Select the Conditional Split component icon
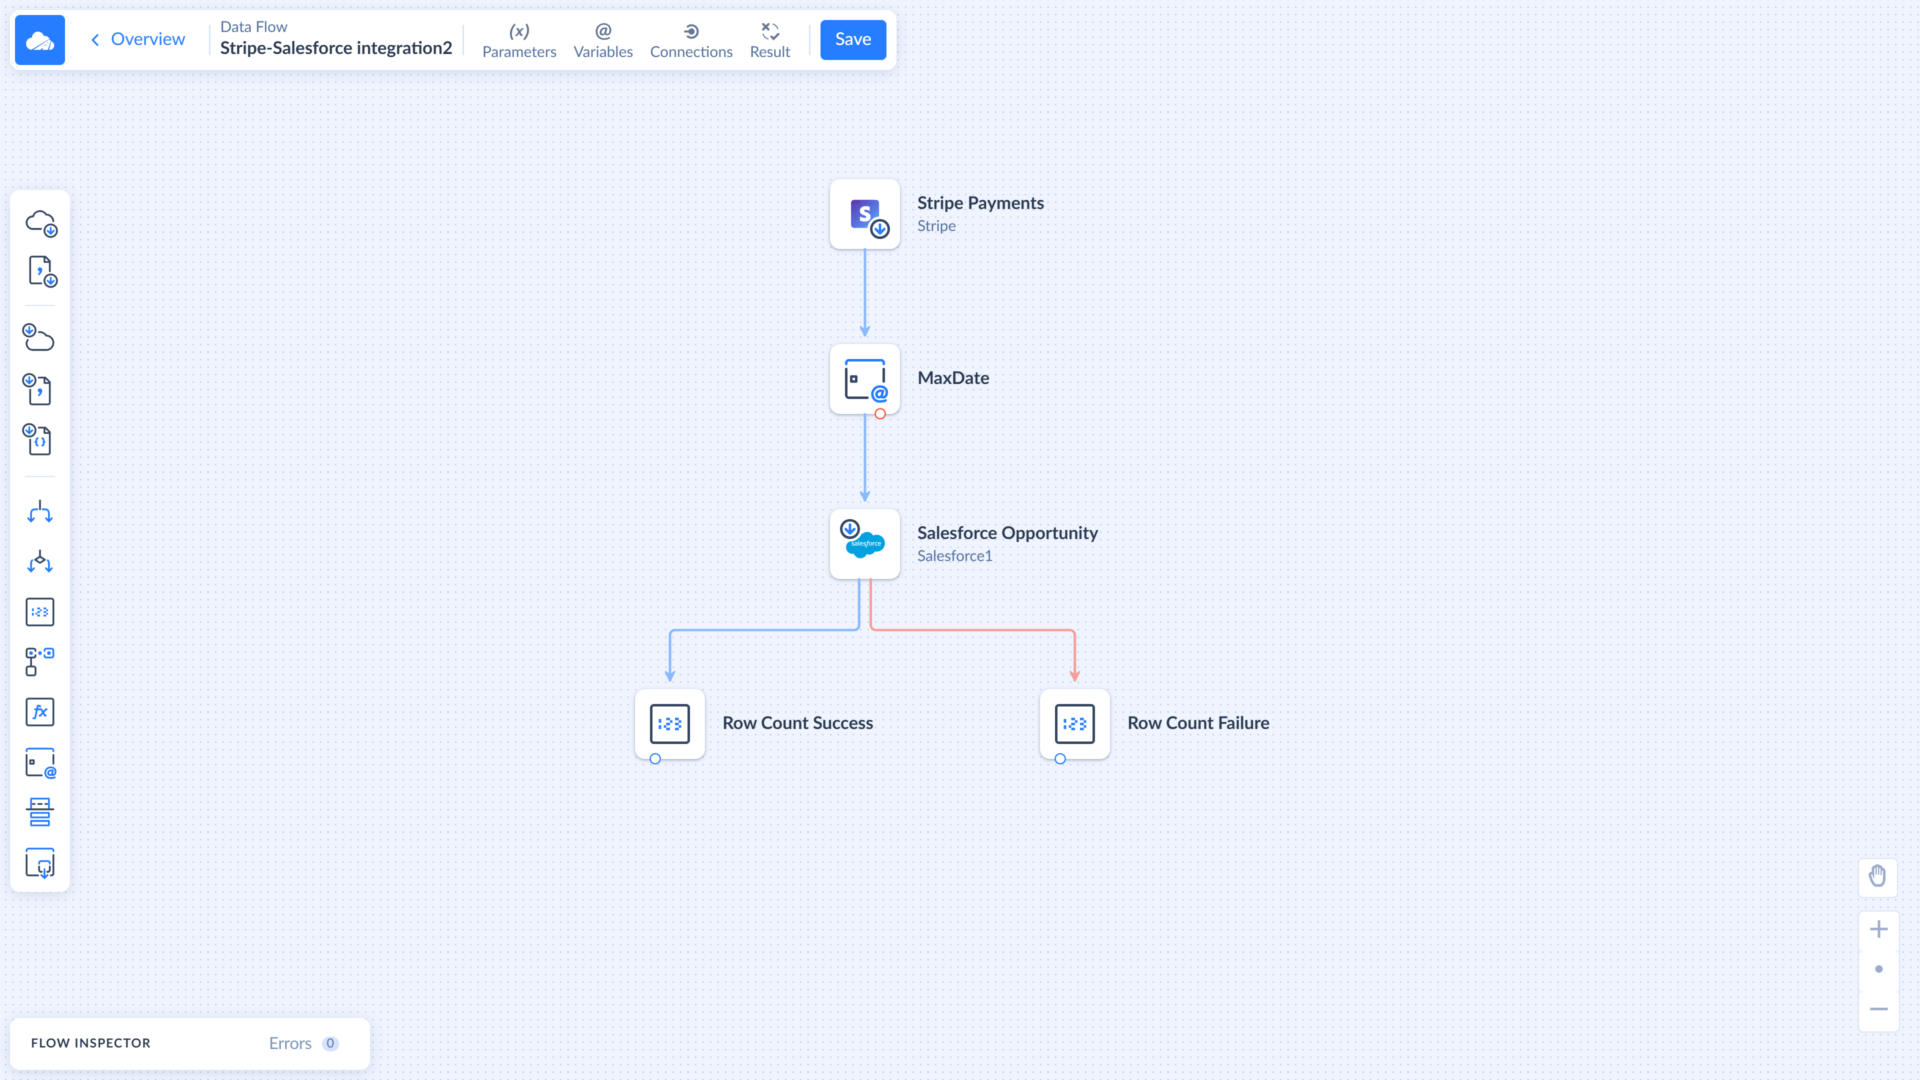This screenshot has height=1080, width=1920. (x=40, y=562)
